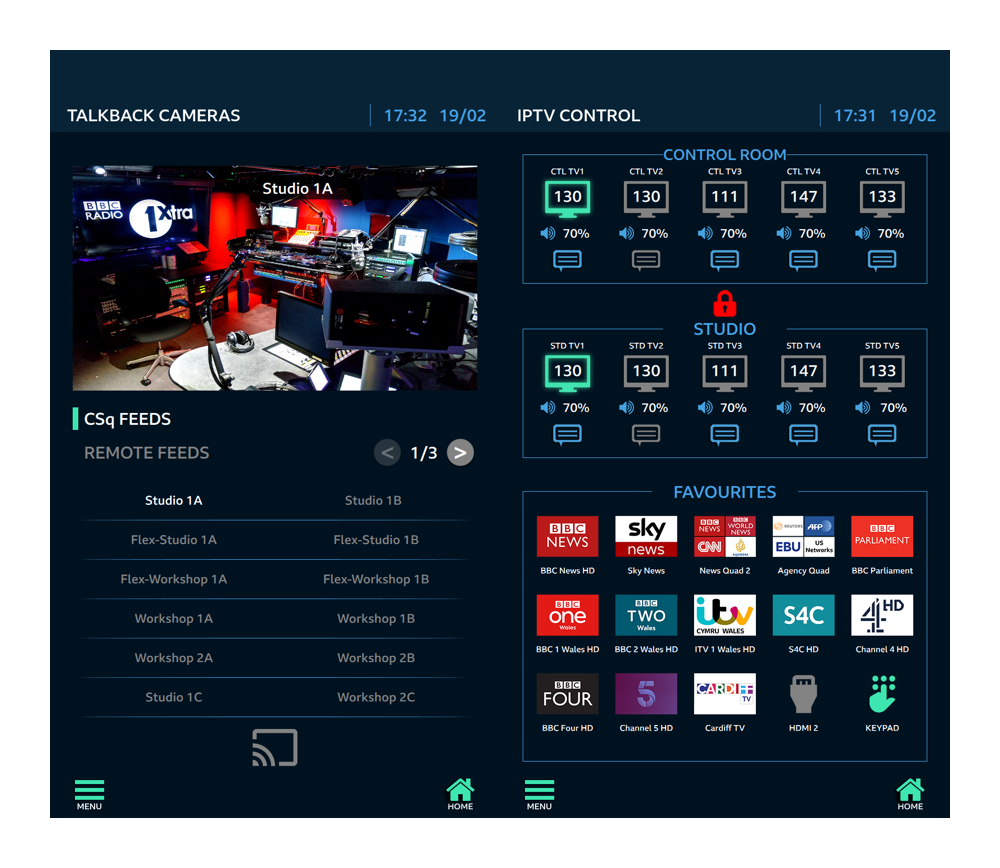Select the CSq FEEDS tab
Image resolution: width=1000 pixels, height=868 pixels.
[x=127, y=419]
